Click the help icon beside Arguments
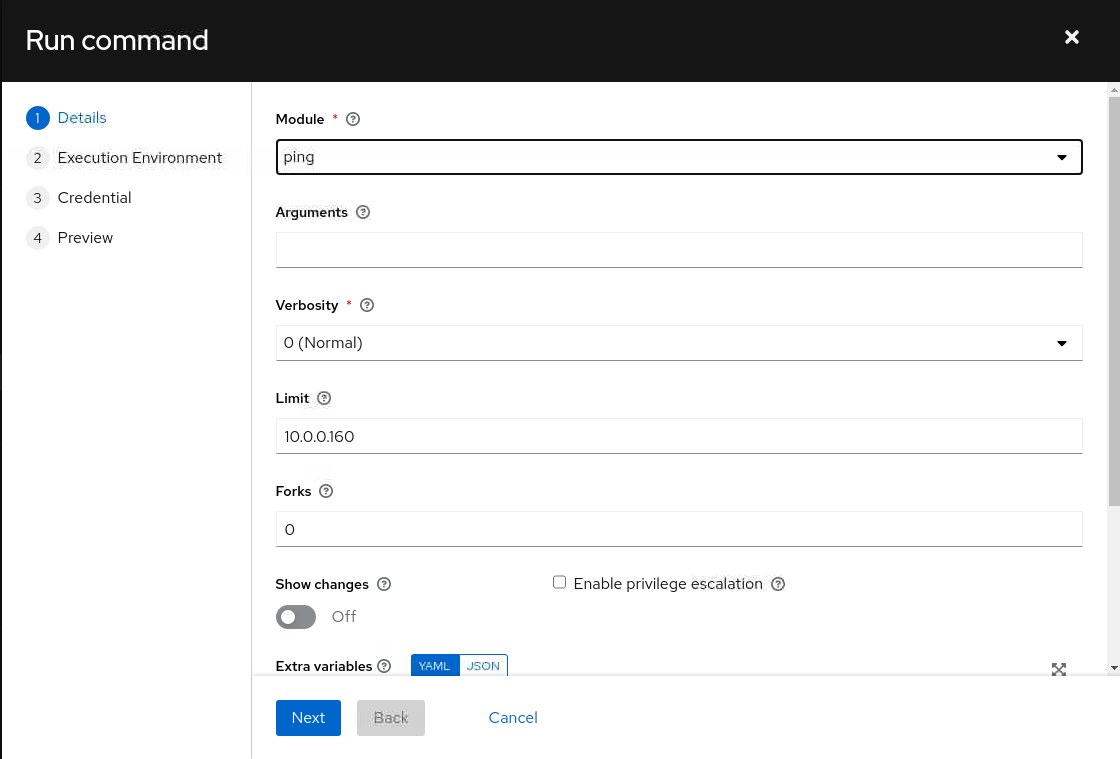Screen dimensions: 1120x759 point(363,212)
